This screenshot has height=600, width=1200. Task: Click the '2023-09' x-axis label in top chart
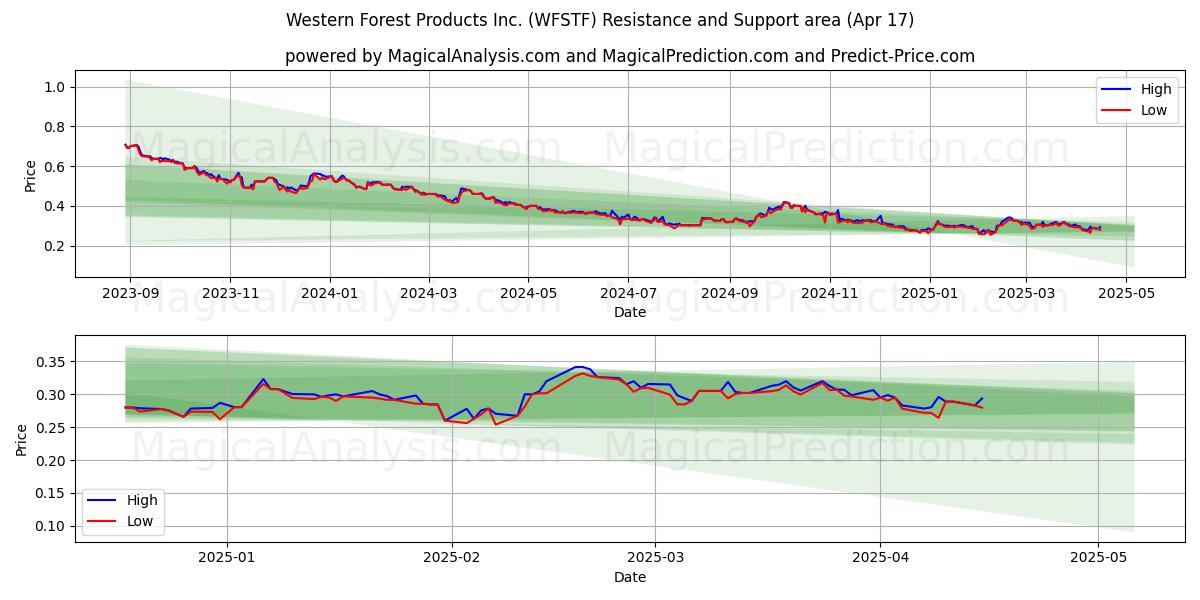tap(129, 295)
